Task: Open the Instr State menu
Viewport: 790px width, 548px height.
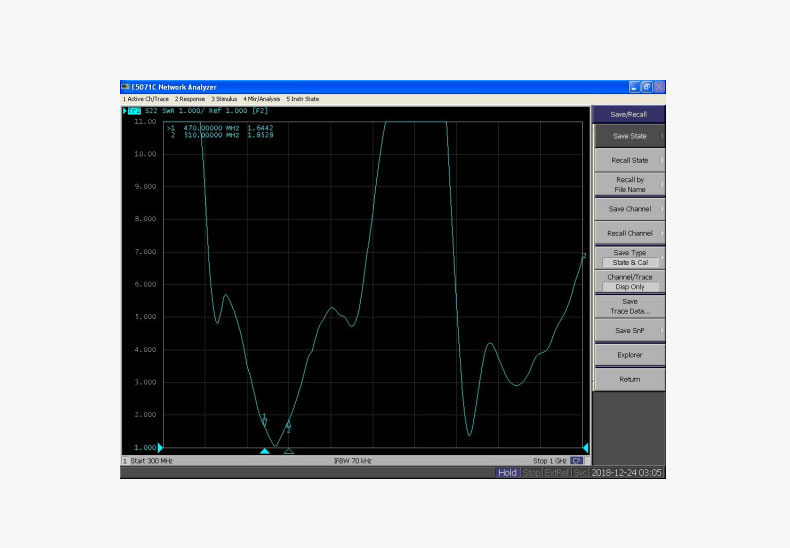Action: pos(303,99)
